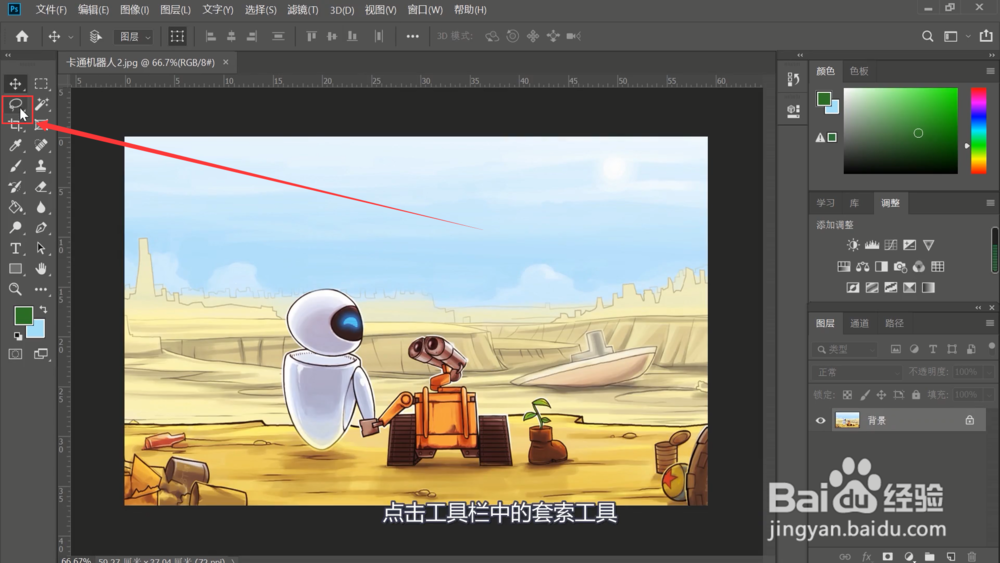
Task: Select the Hand tool
Action: pos(41,268)
